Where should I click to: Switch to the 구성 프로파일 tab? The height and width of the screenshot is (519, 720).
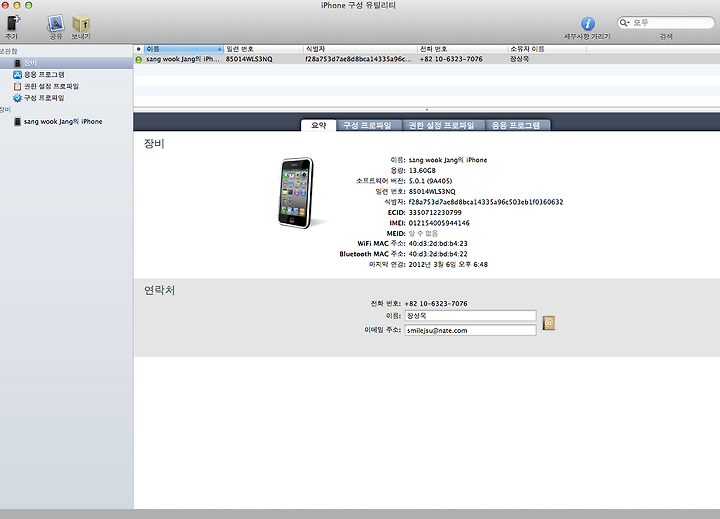367,125
